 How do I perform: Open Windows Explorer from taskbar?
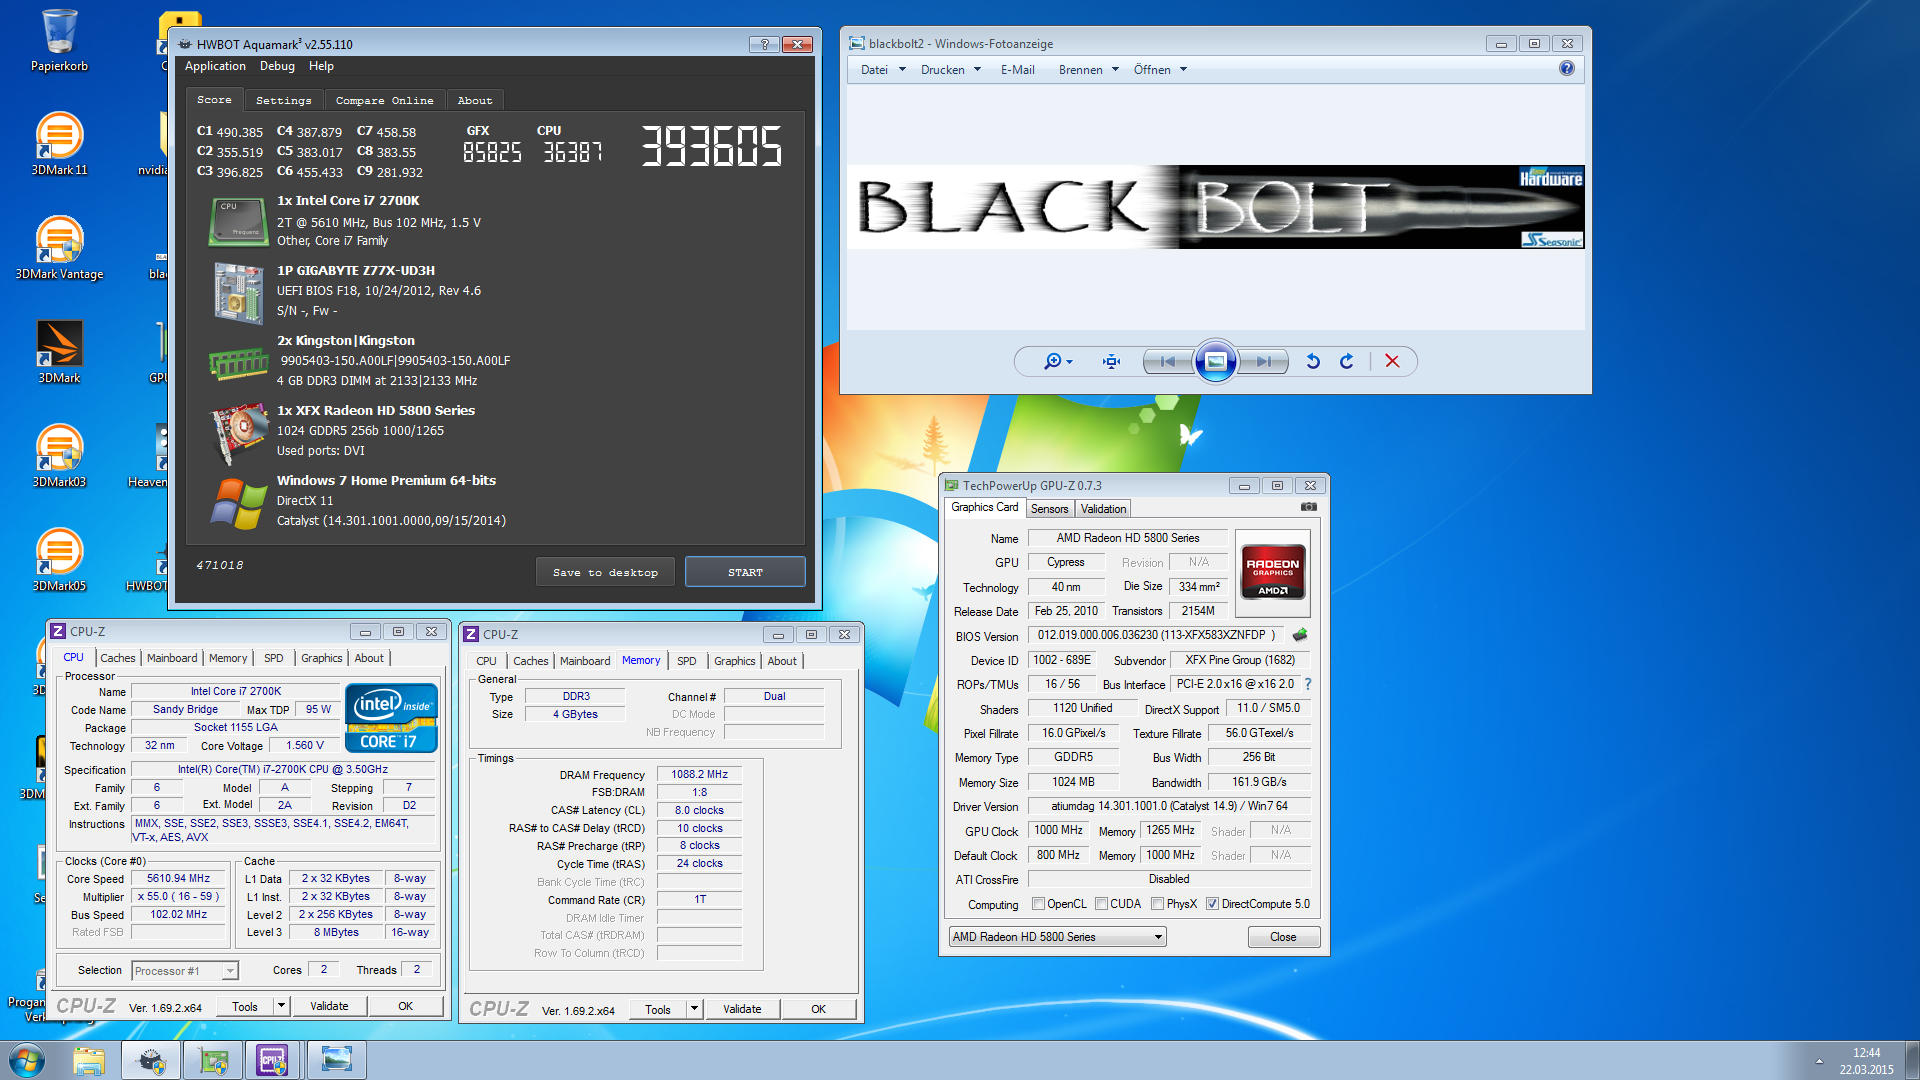(x=89, y=1060)
